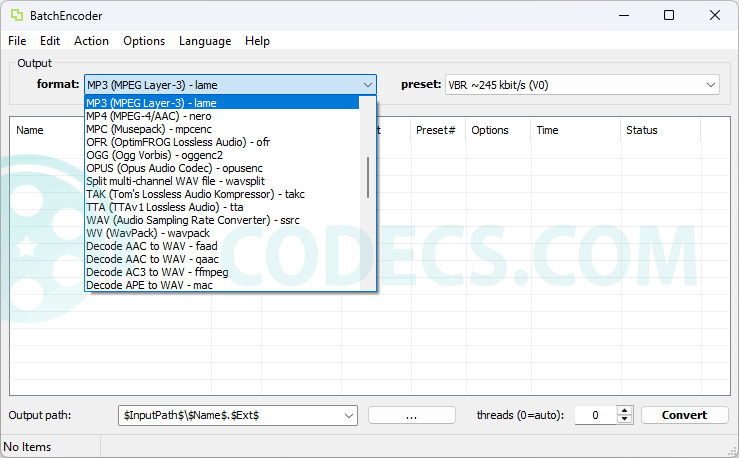739x458 pixels.
Task: Click the 'No Items' status bar text
Action: 27,447
